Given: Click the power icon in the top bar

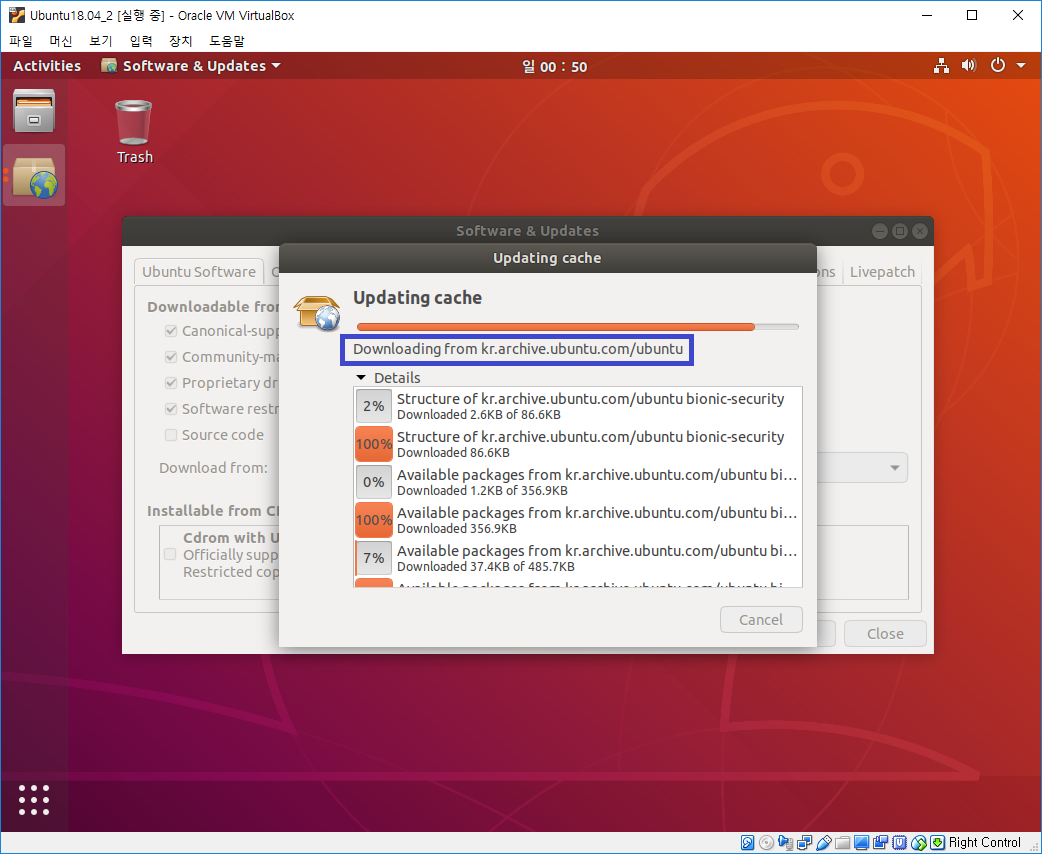Looking at the screenshot, I should point(997,66).
